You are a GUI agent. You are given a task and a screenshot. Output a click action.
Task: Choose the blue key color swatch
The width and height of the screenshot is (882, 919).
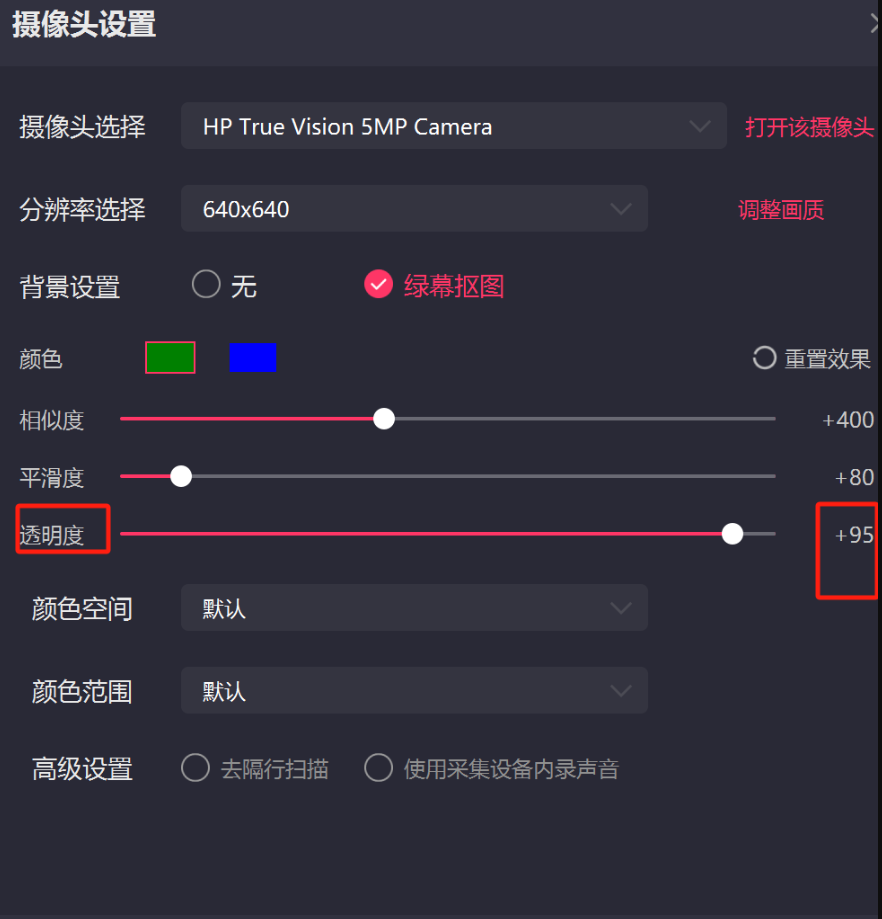pos(253,358)
